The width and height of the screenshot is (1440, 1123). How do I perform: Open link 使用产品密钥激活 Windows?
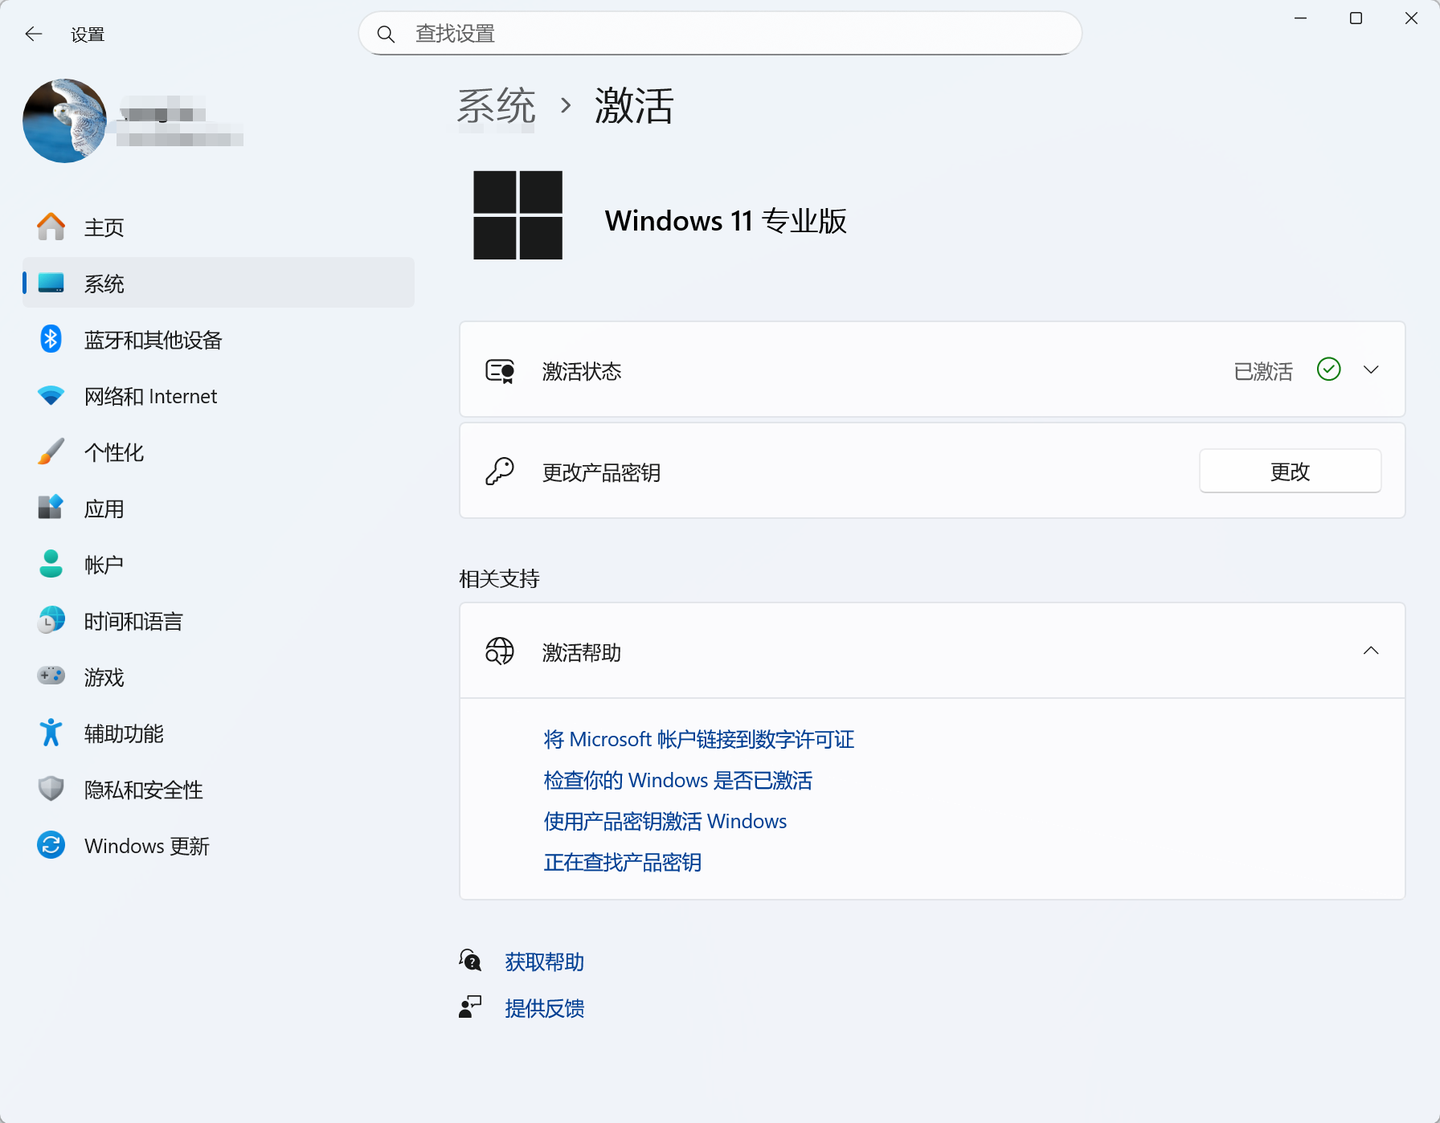(665, 821)
